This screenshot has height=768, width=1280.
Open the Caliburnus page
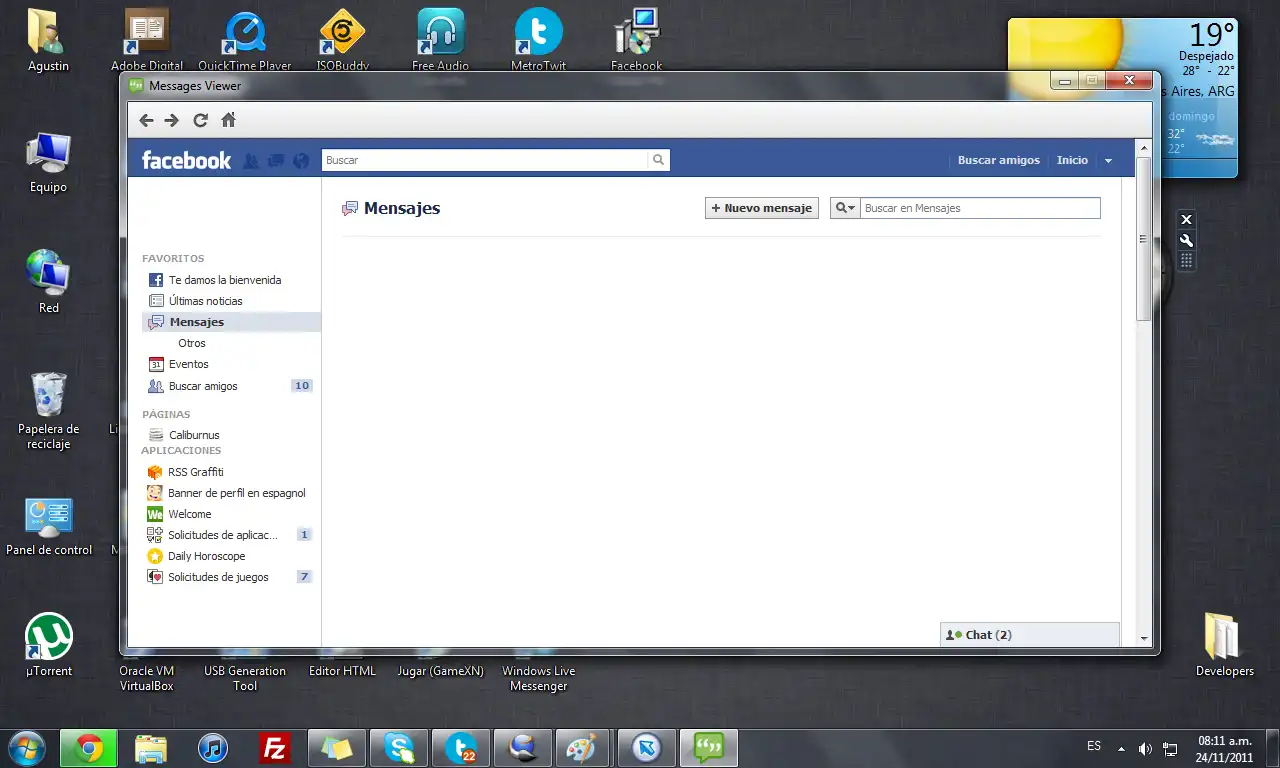tap(194, 435)
